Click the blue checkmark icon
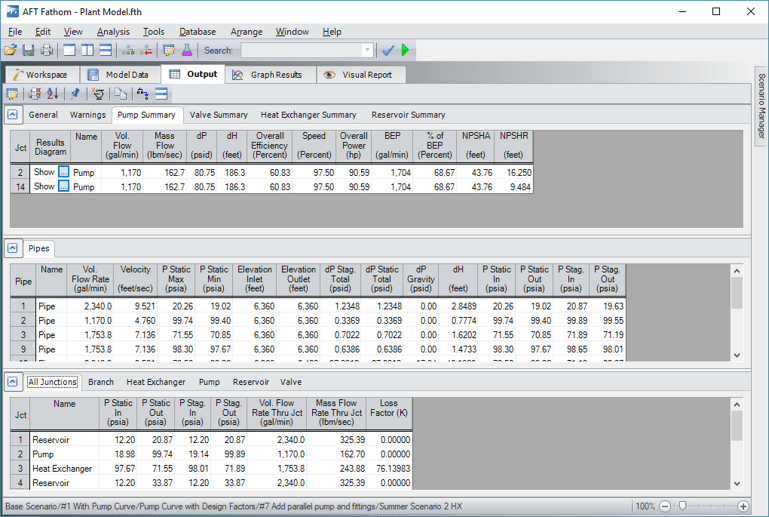The height and width of the screenshot is (517, 769). (x=388, y=50)
